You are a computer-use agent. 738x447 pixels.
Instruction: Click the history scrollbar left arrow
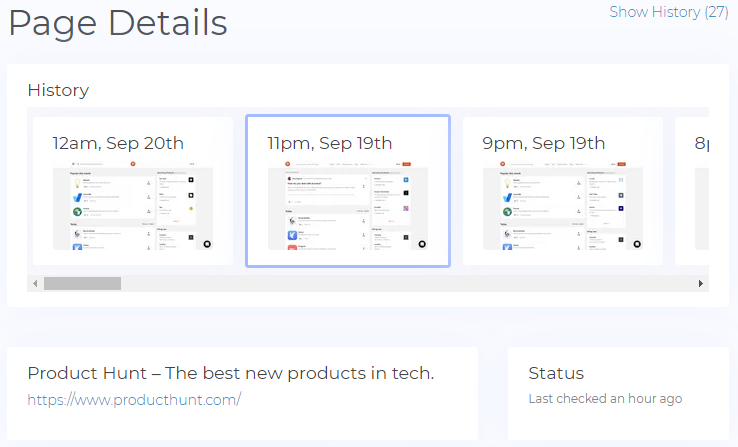(x=36, y=284)
